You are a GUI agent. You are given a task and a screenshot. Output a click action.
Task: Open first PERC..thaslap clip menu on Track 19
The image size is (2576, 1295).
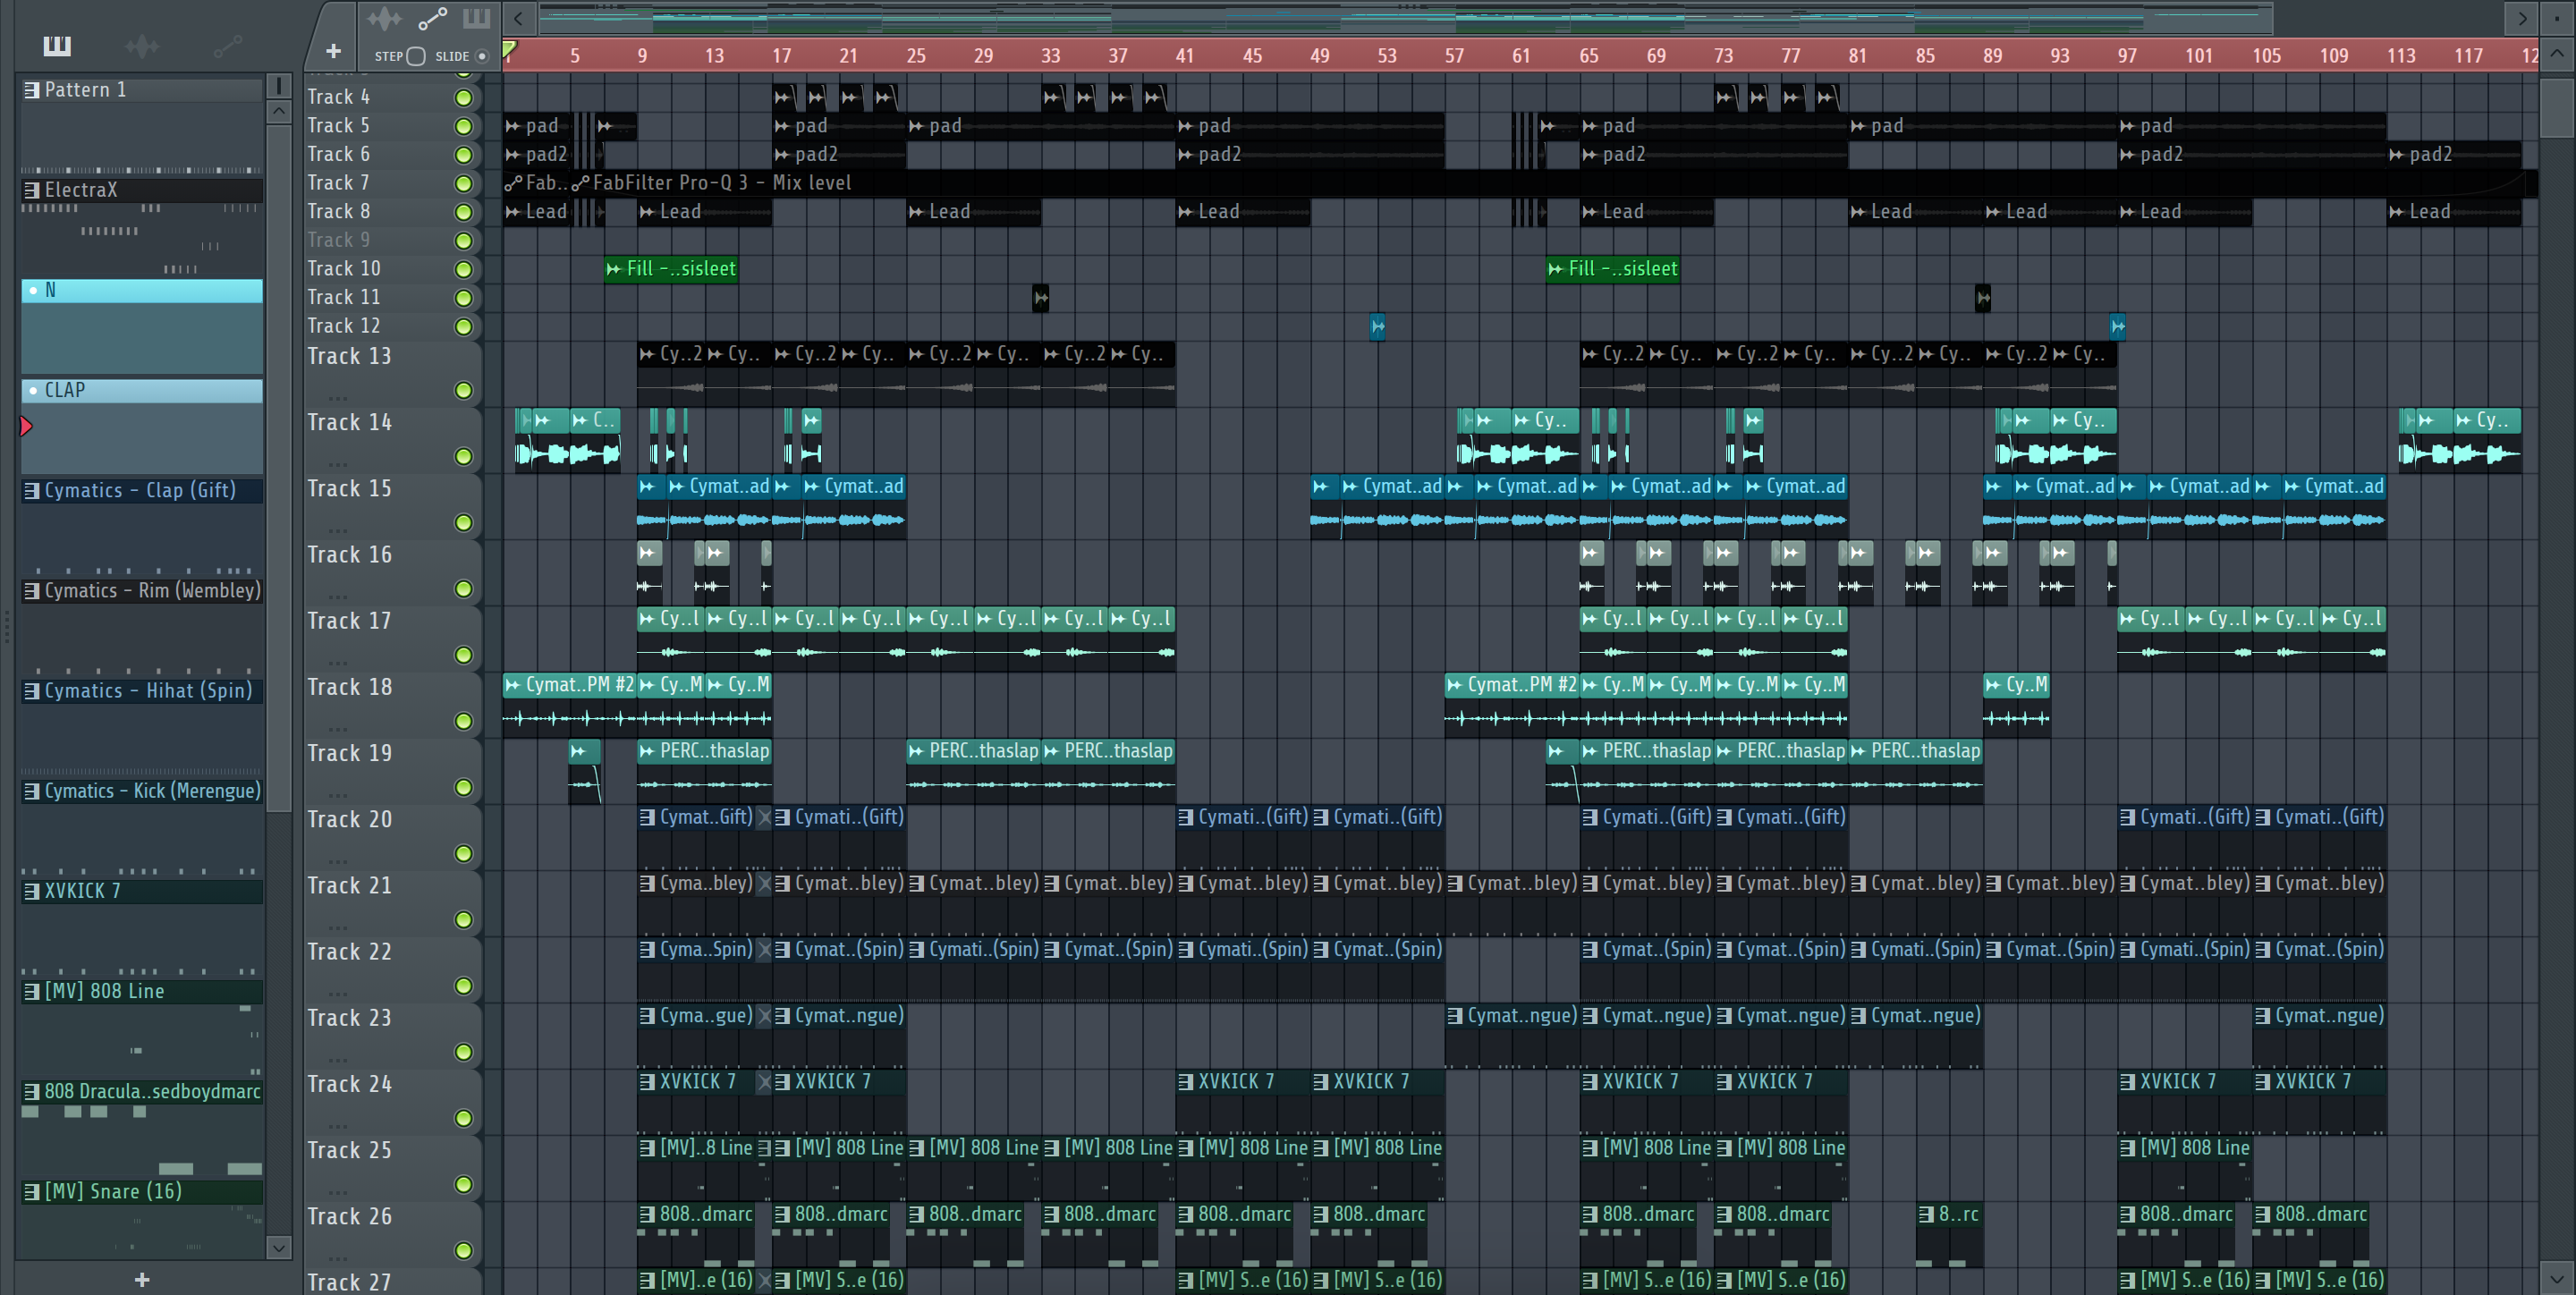[x=647, y=751]
